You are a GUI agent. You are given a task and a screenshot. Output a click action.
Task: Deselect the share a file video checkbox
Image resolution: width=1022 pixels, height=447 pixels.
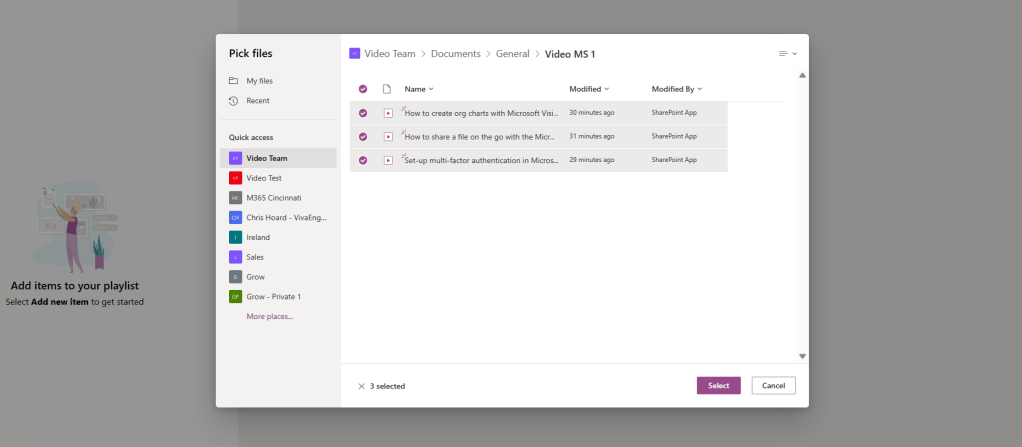(x=363, y=136)
